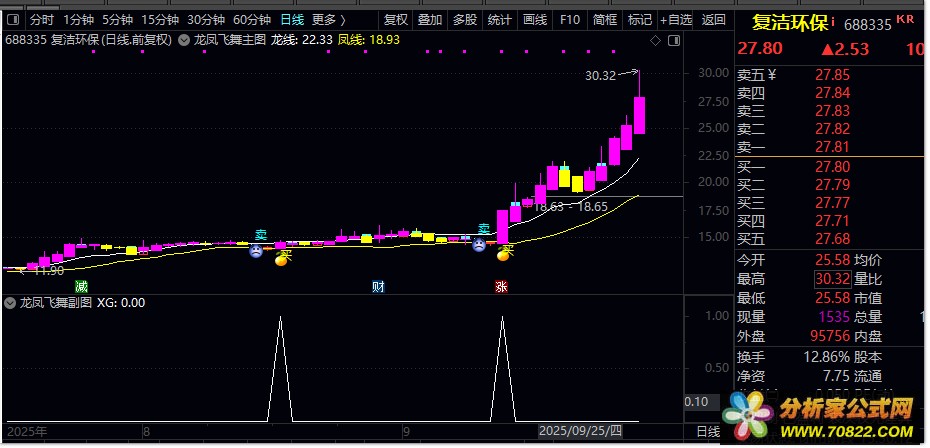Click the info 'i' icon beside 复洁环保
Viewport: 930px width, 448px height.
(x=833, y=22)
